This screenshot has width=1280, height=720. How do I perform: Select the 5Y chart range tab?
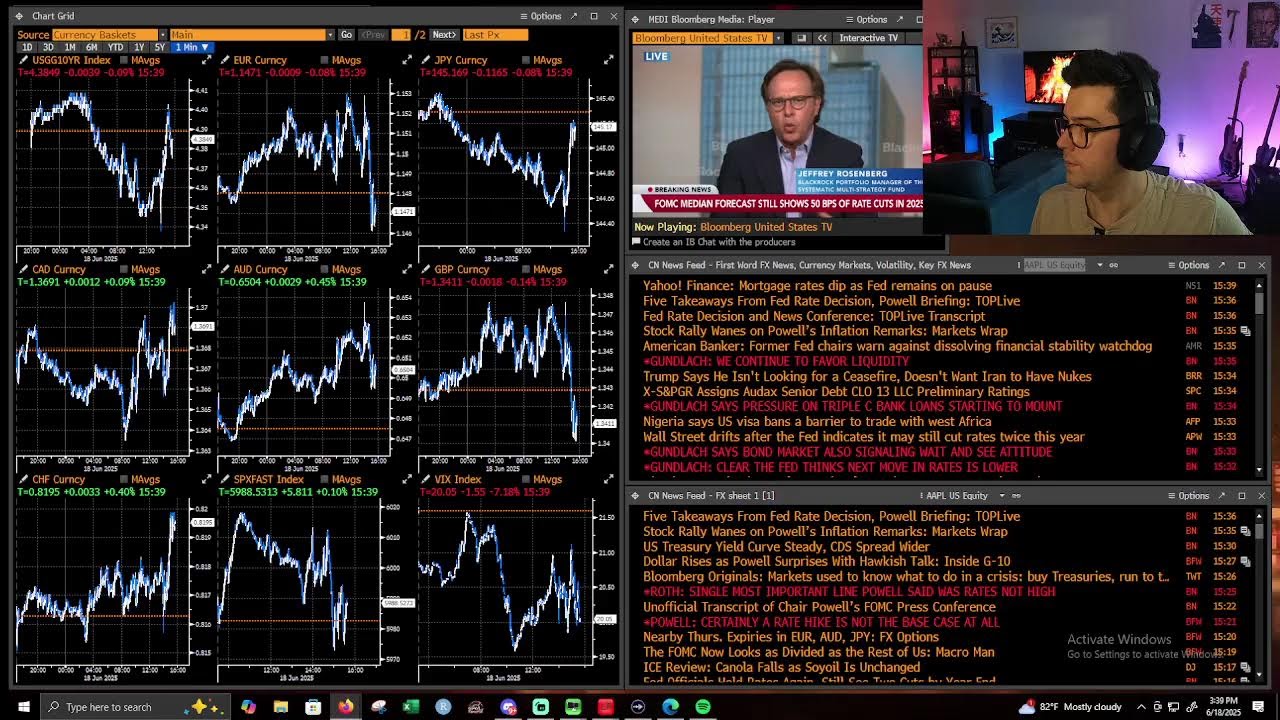pos(160,47)
